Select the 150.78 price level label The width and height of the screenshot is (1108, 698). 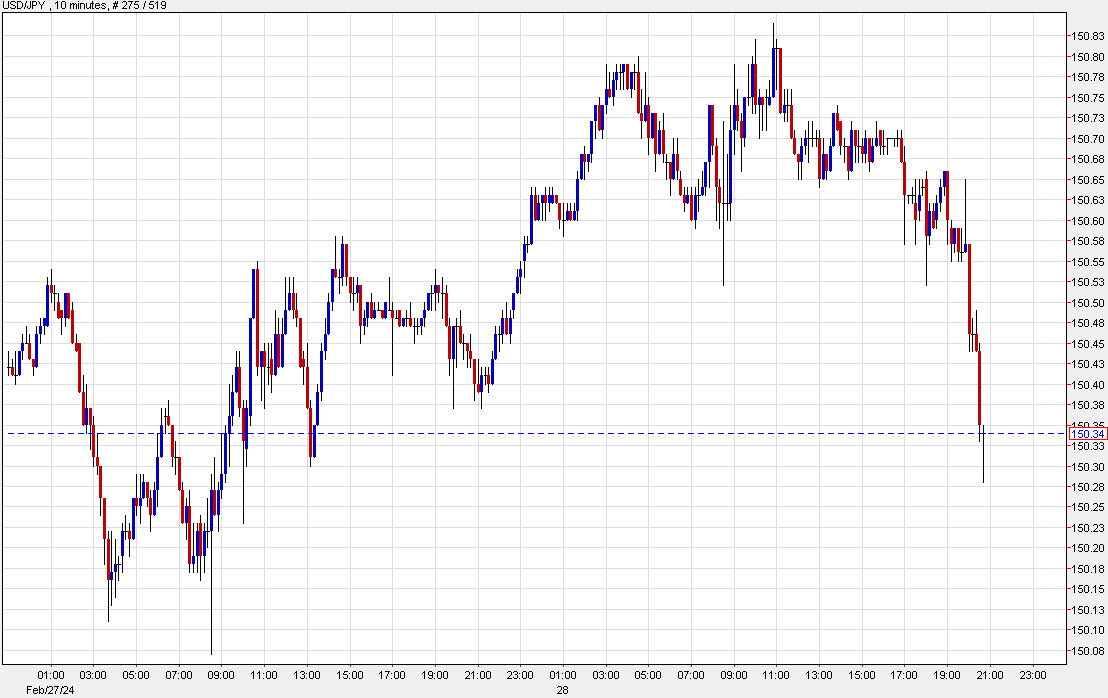tap(1088, 77)
